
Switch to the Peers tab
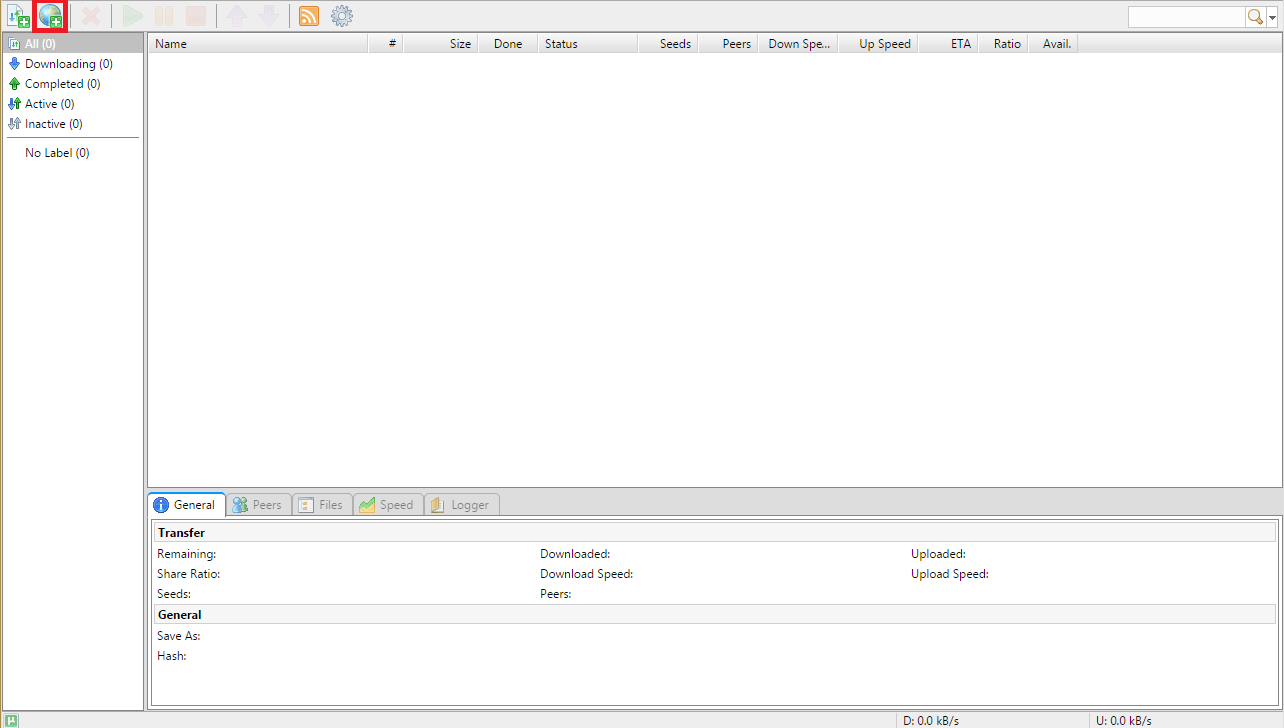click(x=259, y=505)
